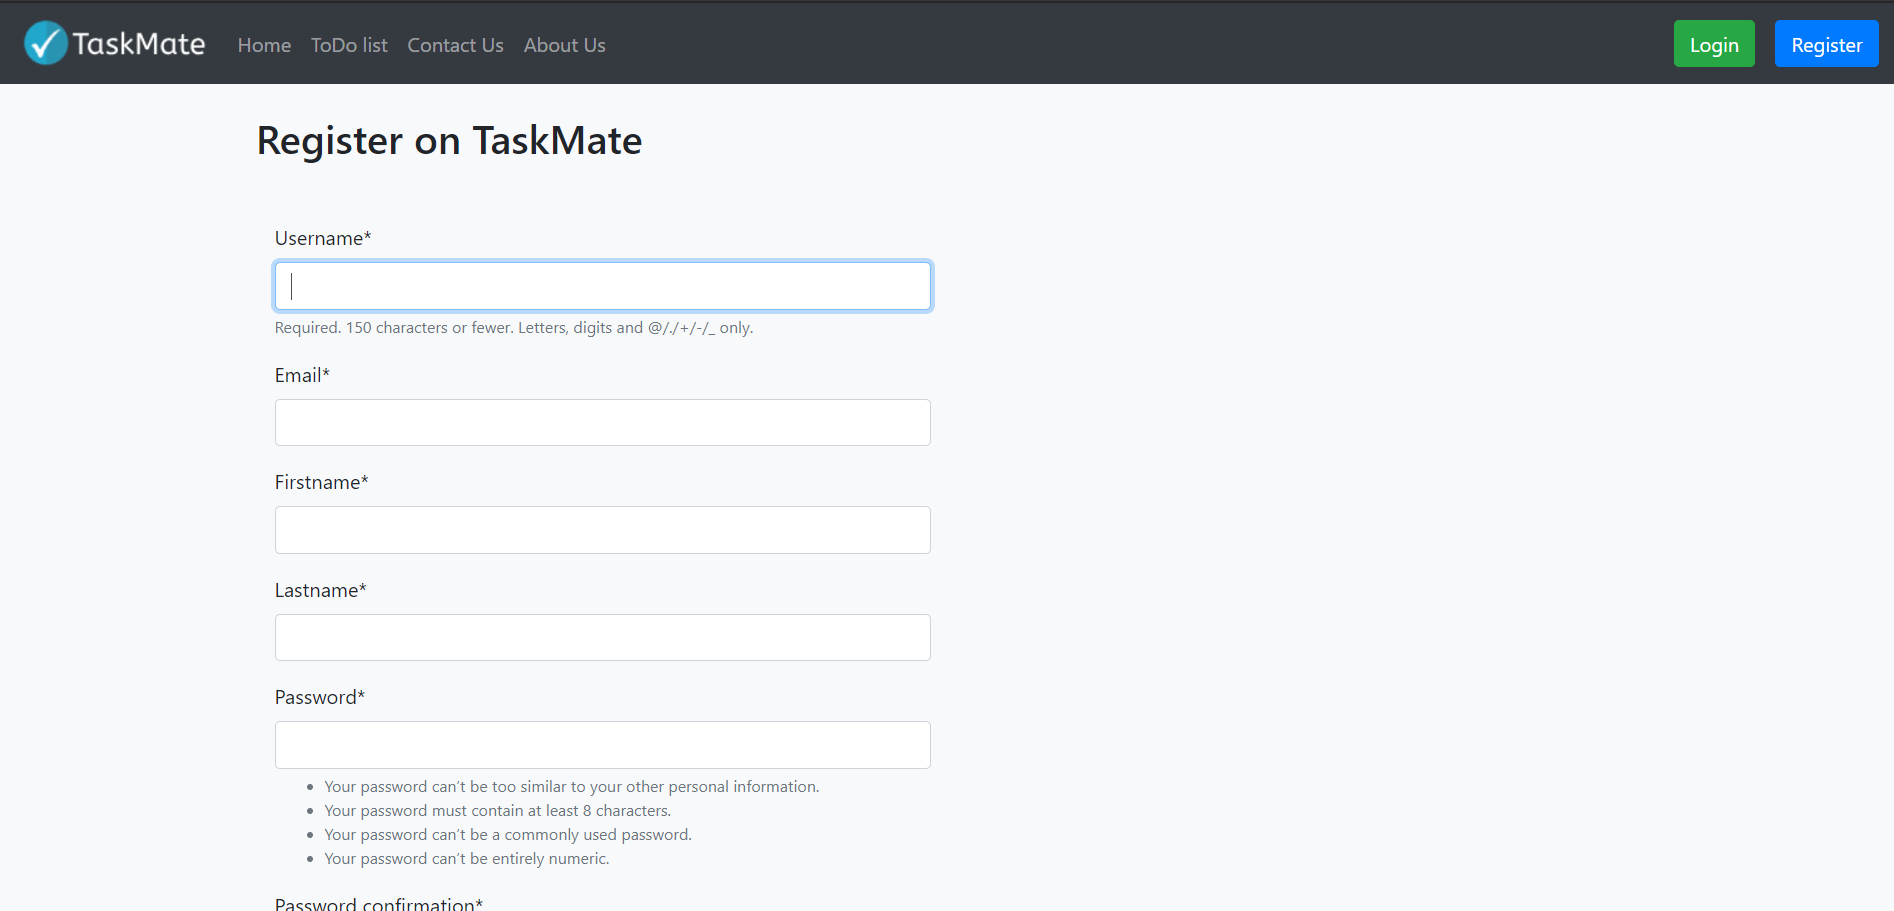1894x911 pixels.
Task: Open registration via the navbar Register button
Action: (x=1826, y=43)
